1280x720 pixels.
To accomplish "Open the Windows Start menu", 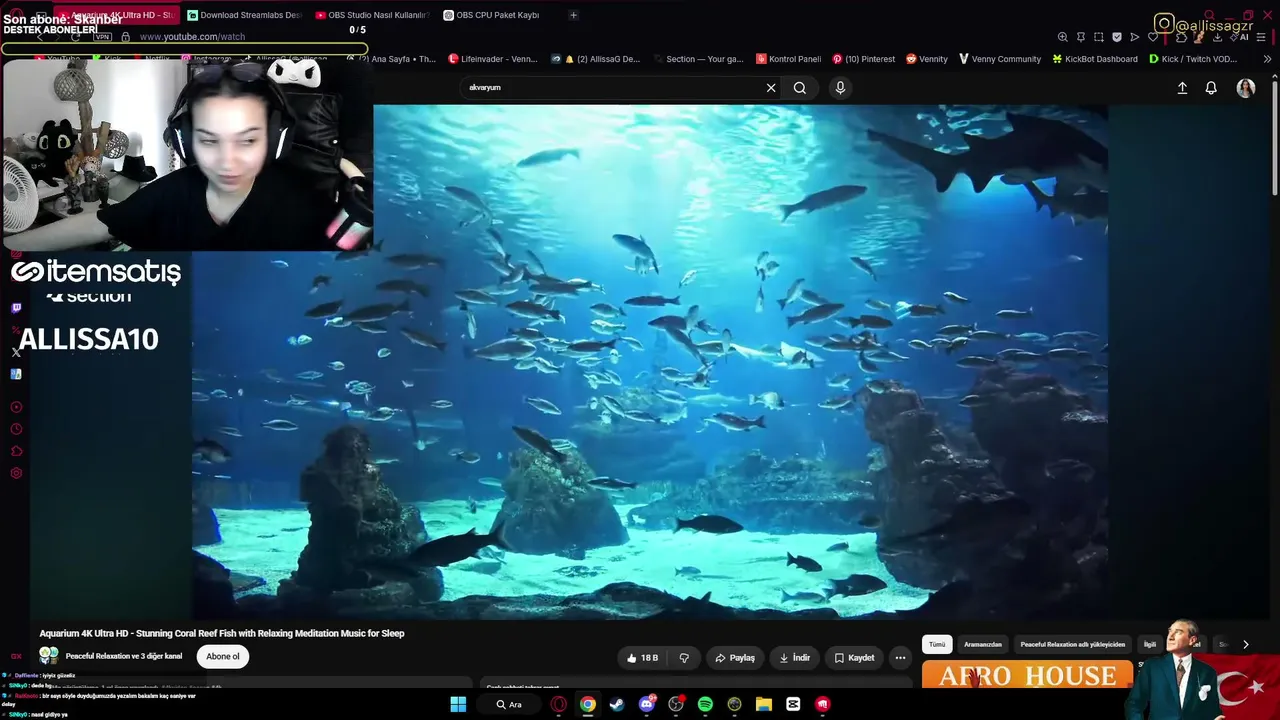I will pyautogui.click(x=458, y=704).
